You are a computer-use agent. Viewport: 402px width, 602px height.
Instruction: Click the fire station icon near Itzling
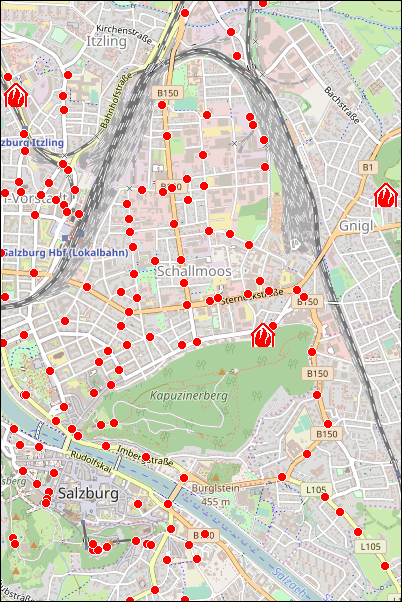pos(16,96)
